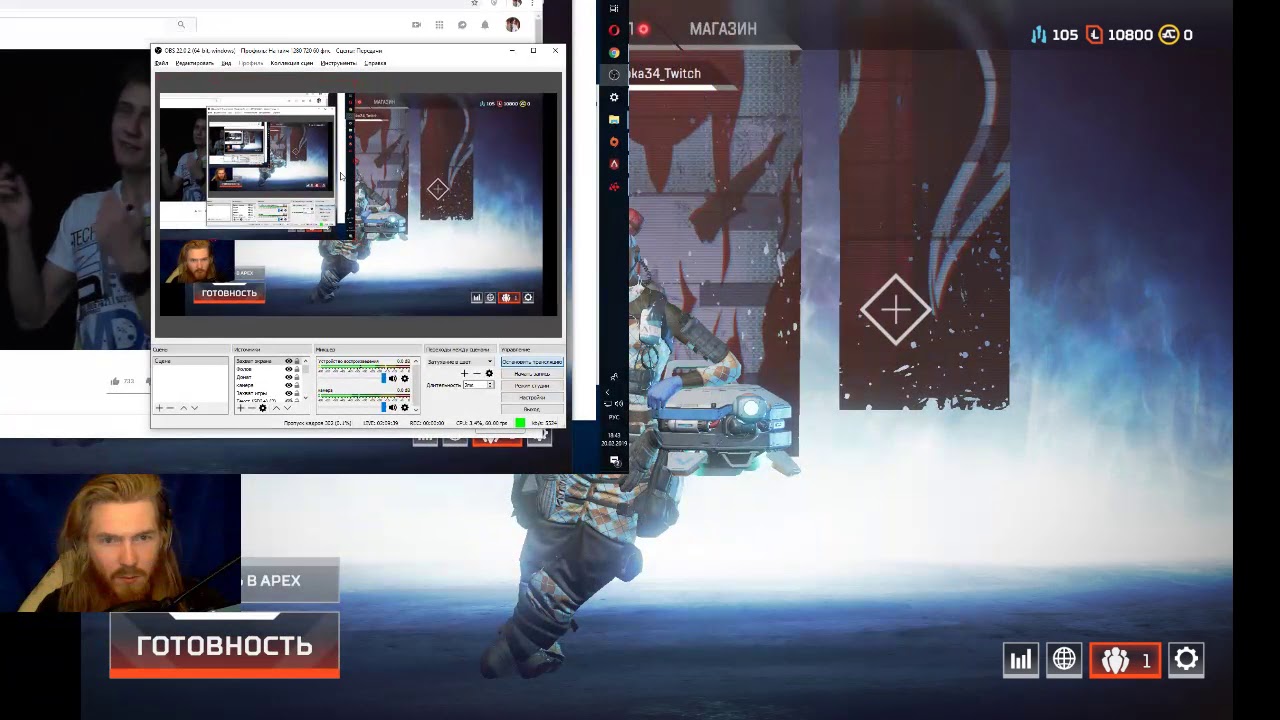Screen dimensions: 1280x720
Task: Enable Режим студии in OBS
Action: [x=532, y=386]
